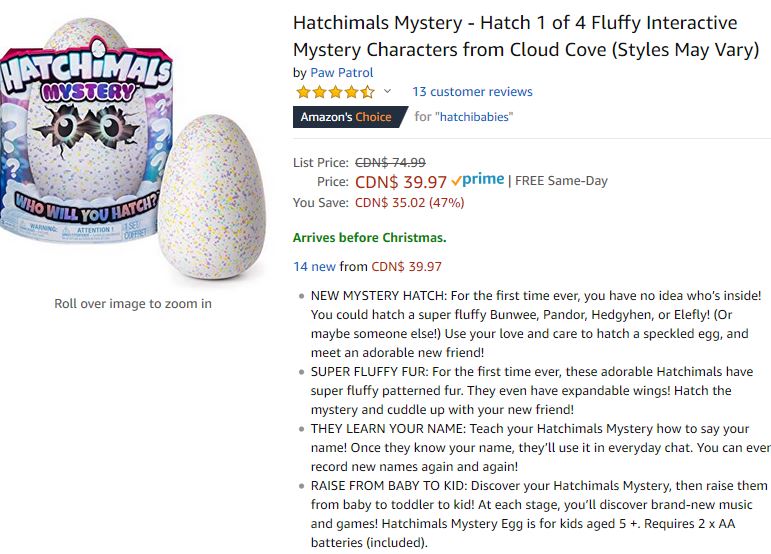Click the Amazon's Choice badge

pyautogui.click(x=350, y=117)
